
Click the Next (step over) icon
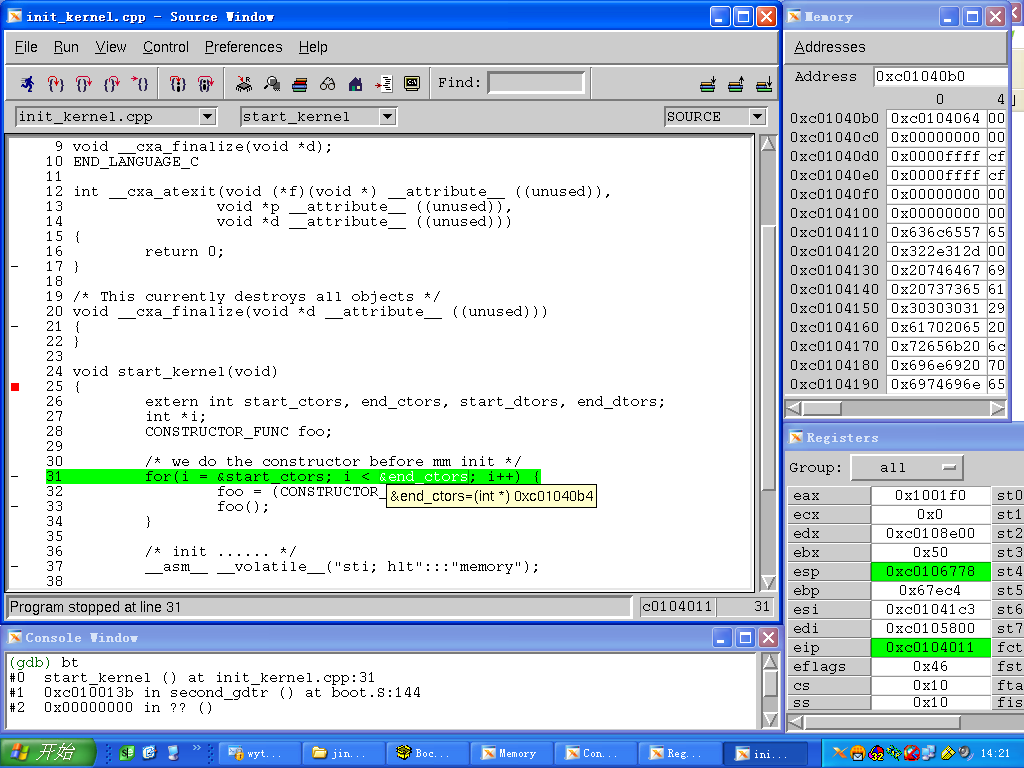84,84
